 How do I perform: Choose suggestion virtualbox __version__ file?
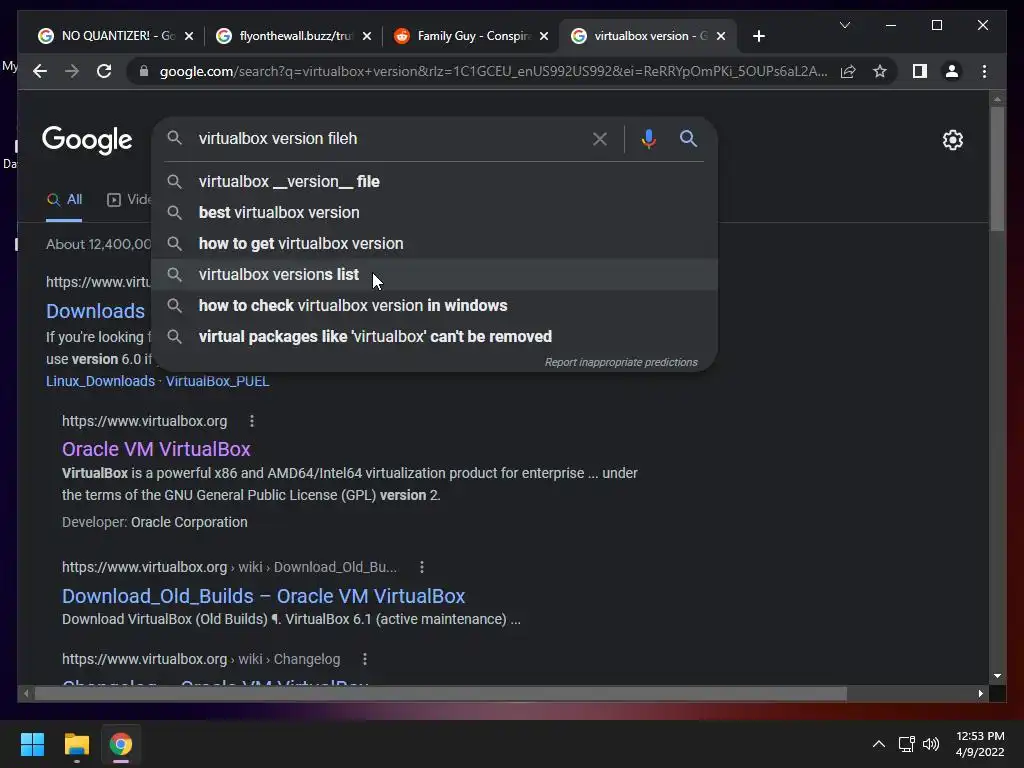[434, 182]
